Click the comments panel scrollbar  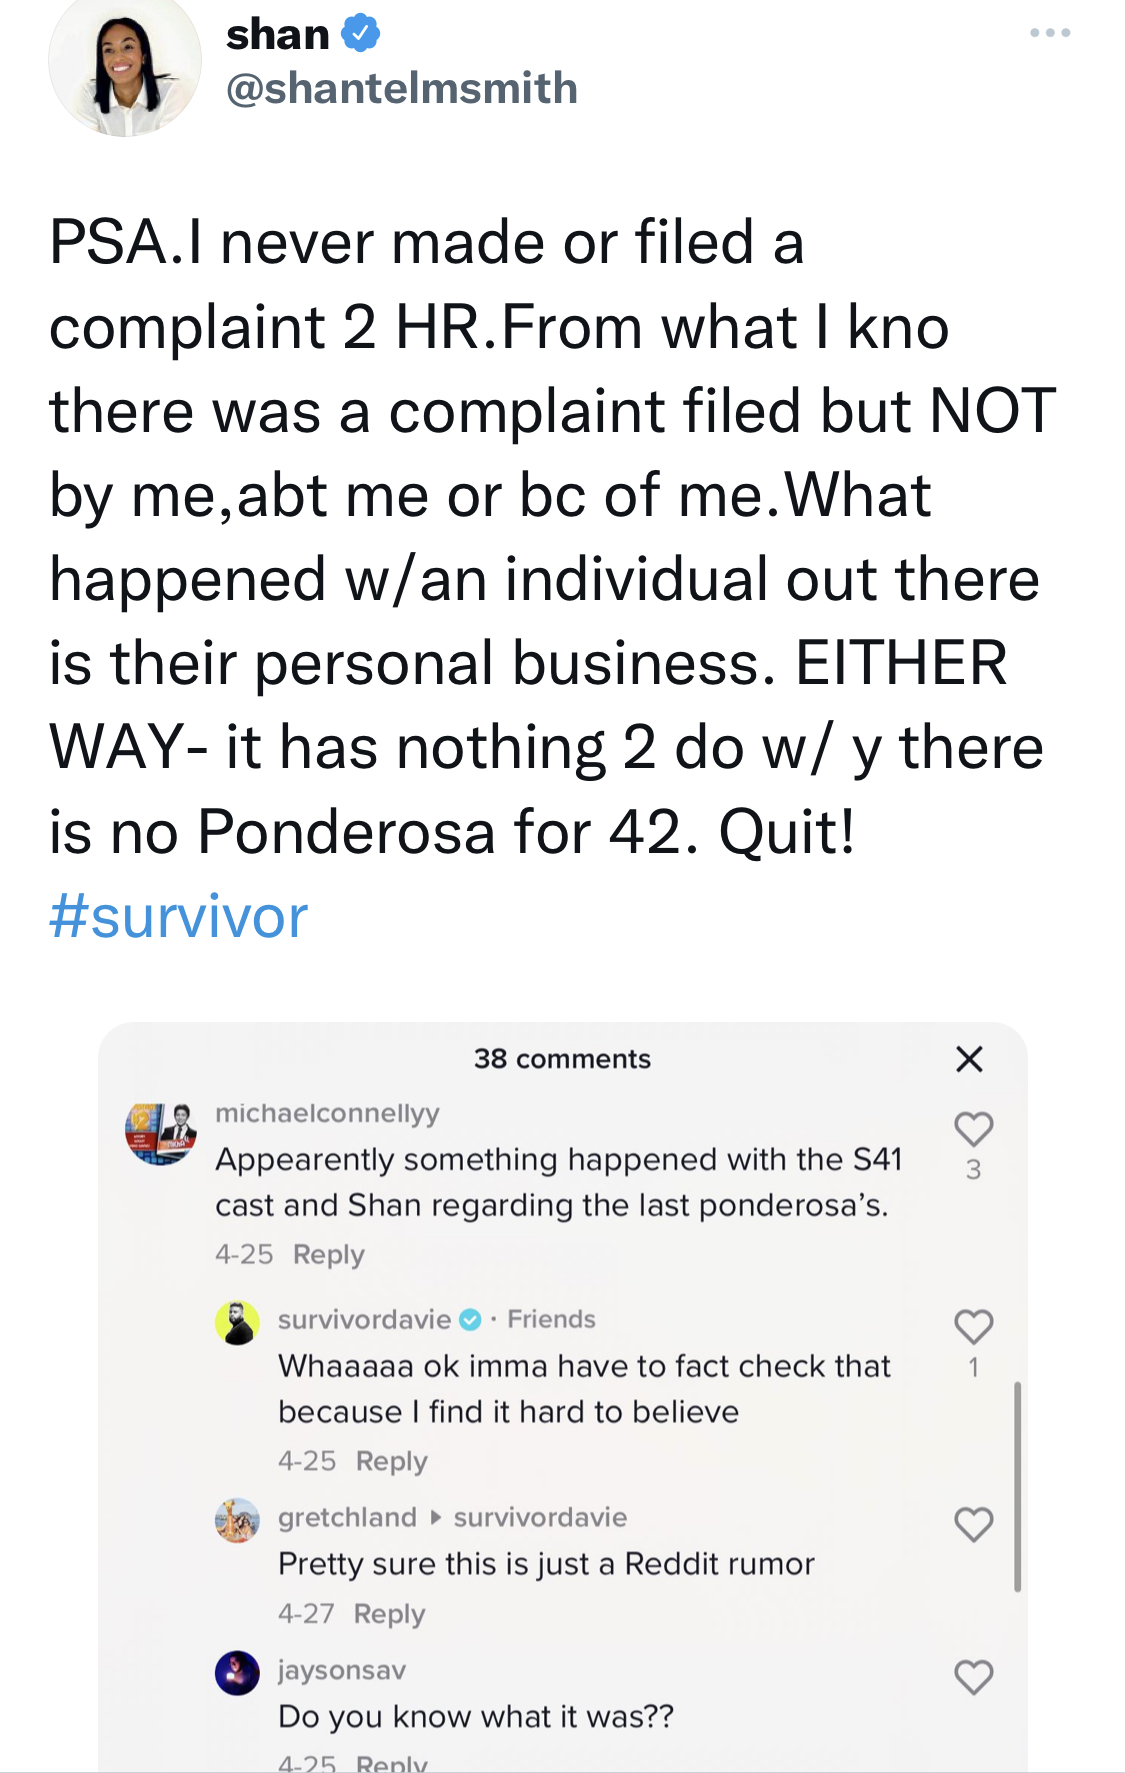pos(1017,1487)
